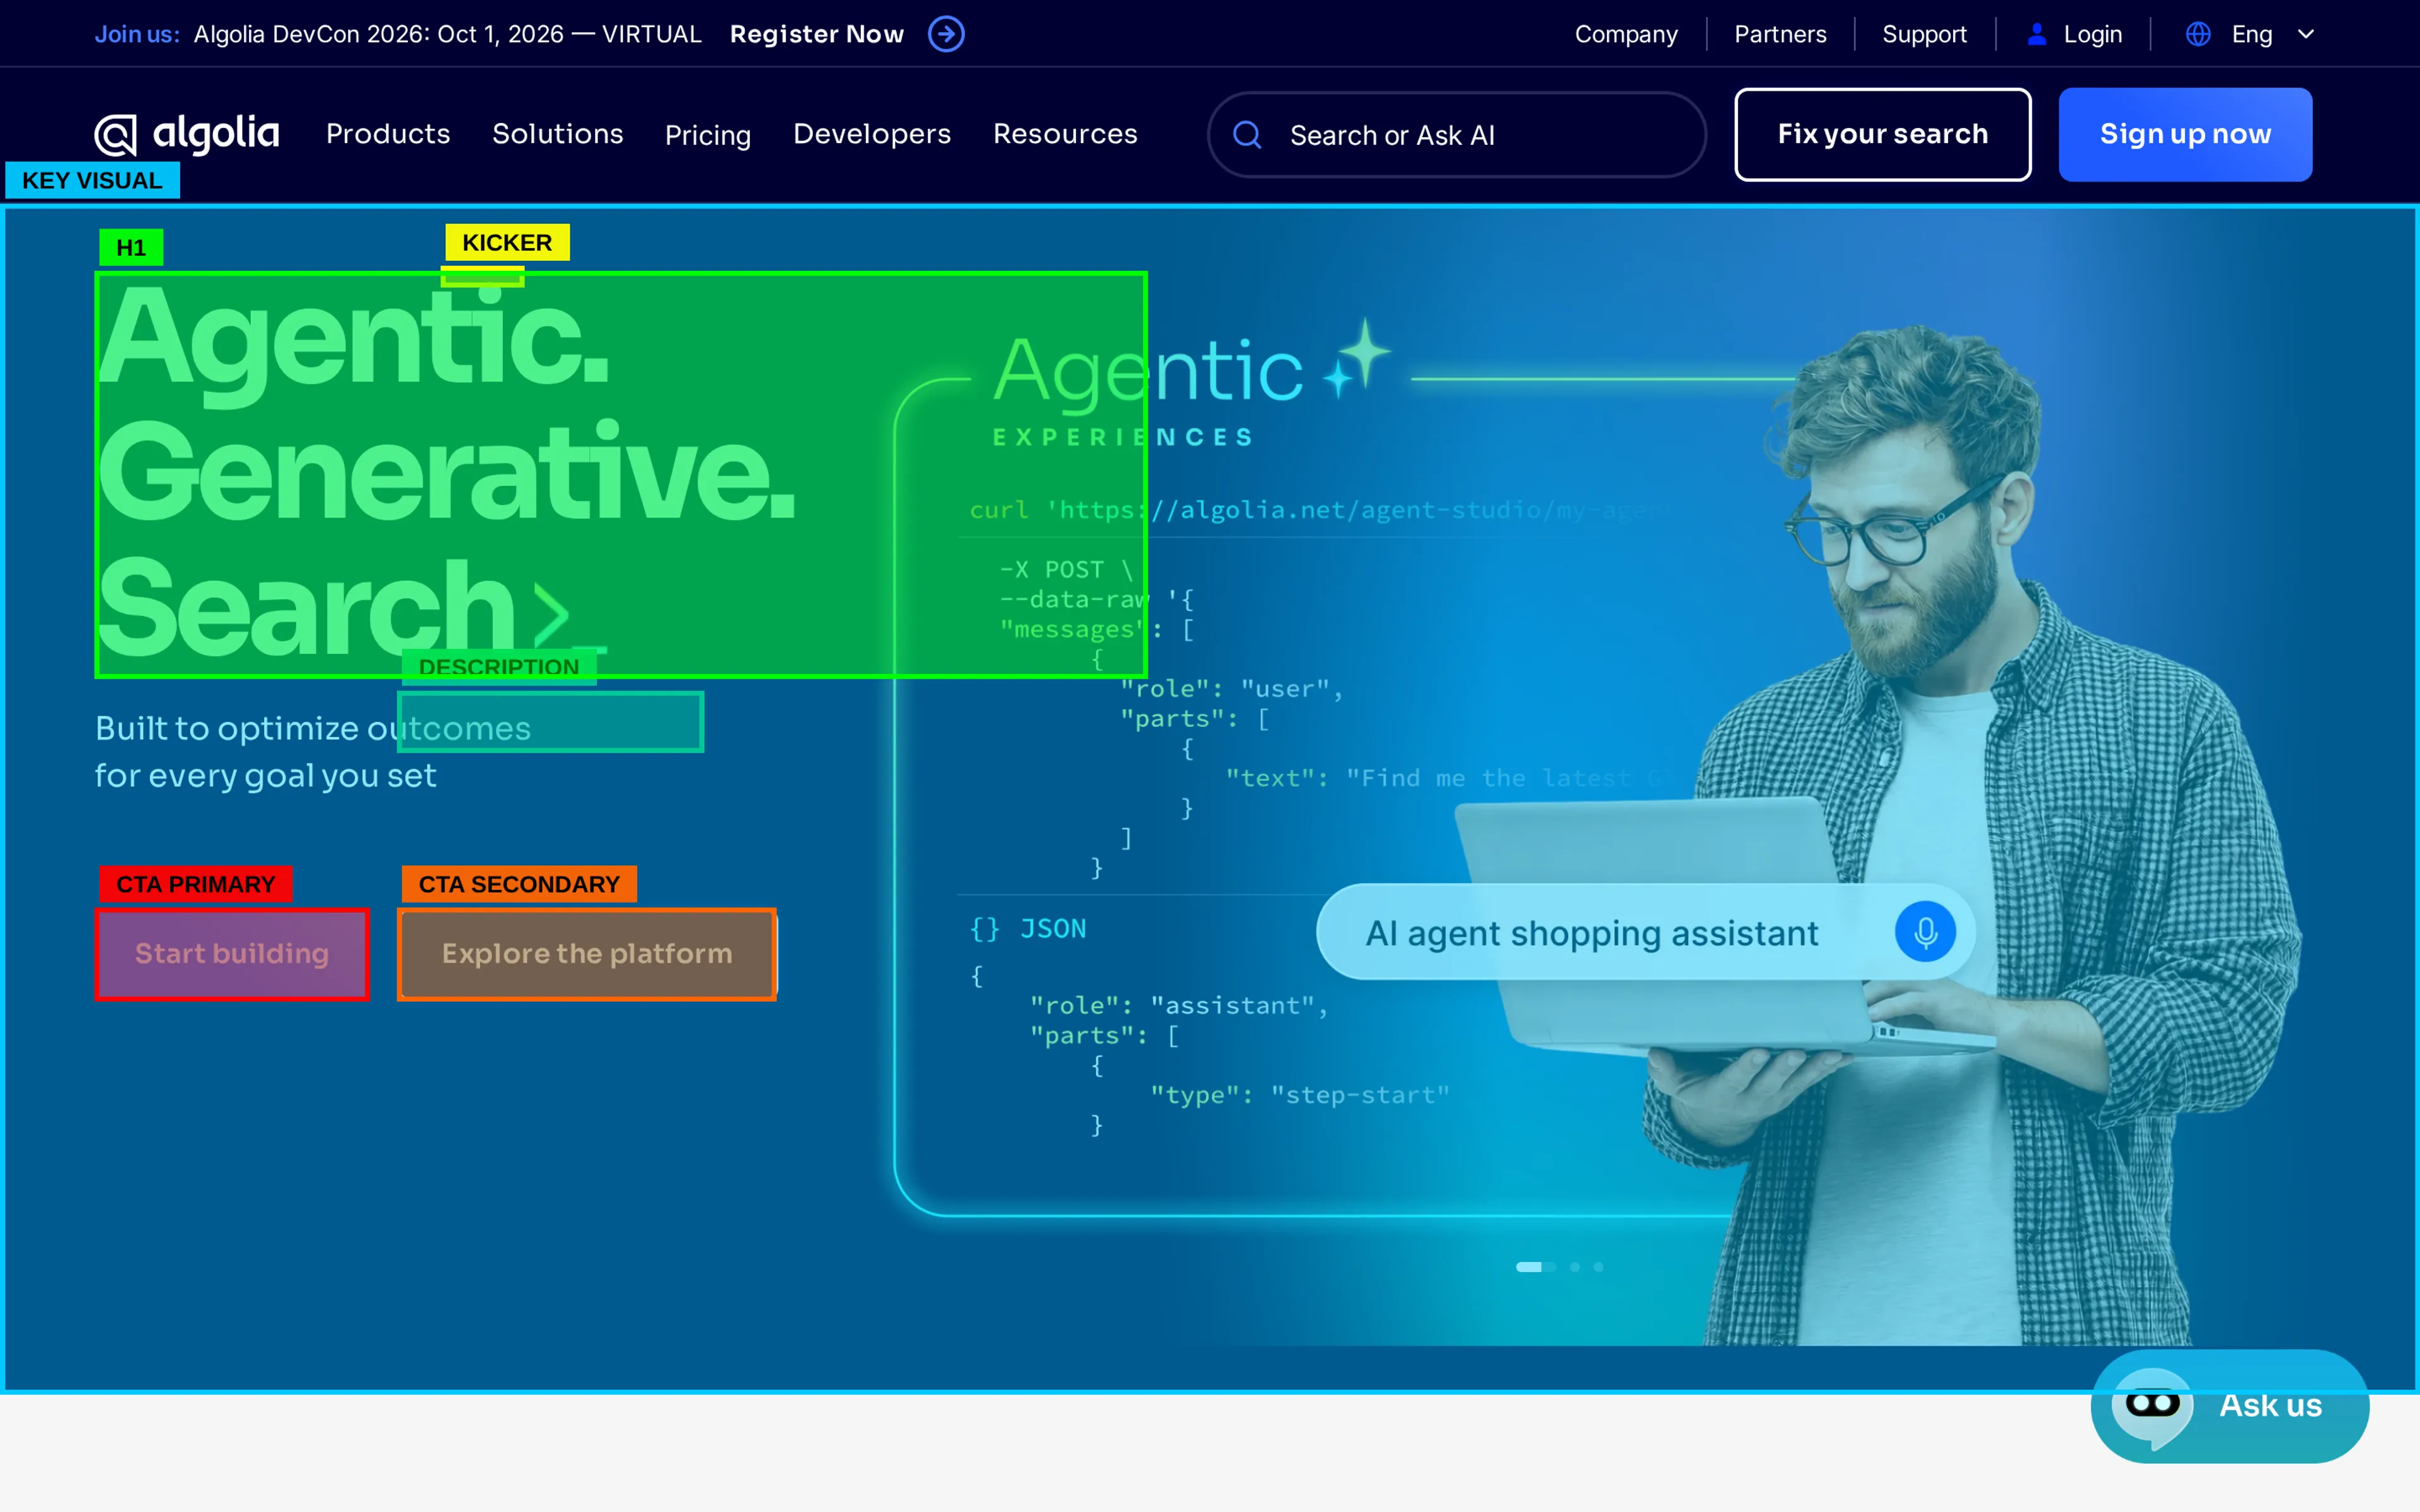This screenshot has height=1512, width=2420.
Task: Click the Partners link in top bar
Action: [1780, 34]
